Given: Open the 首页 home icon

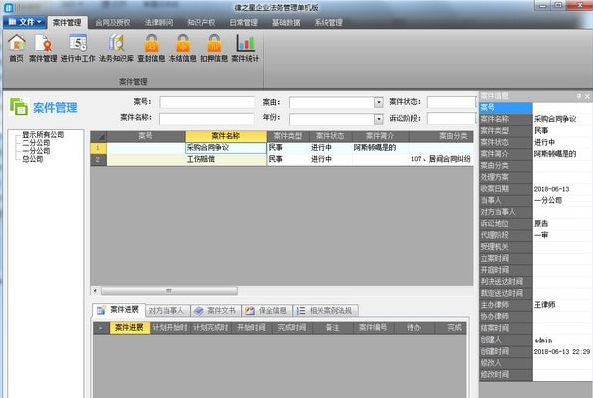Looking at the screenshot, I should tap(17, 48).
